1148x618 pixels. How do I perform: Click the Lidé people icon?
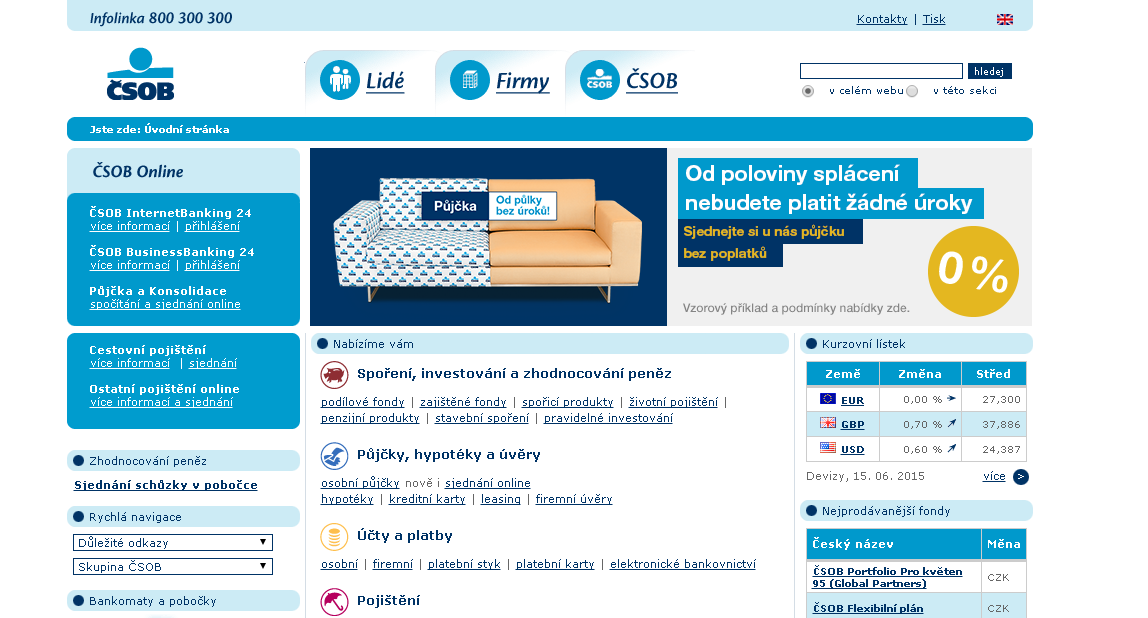click(340, 80)
